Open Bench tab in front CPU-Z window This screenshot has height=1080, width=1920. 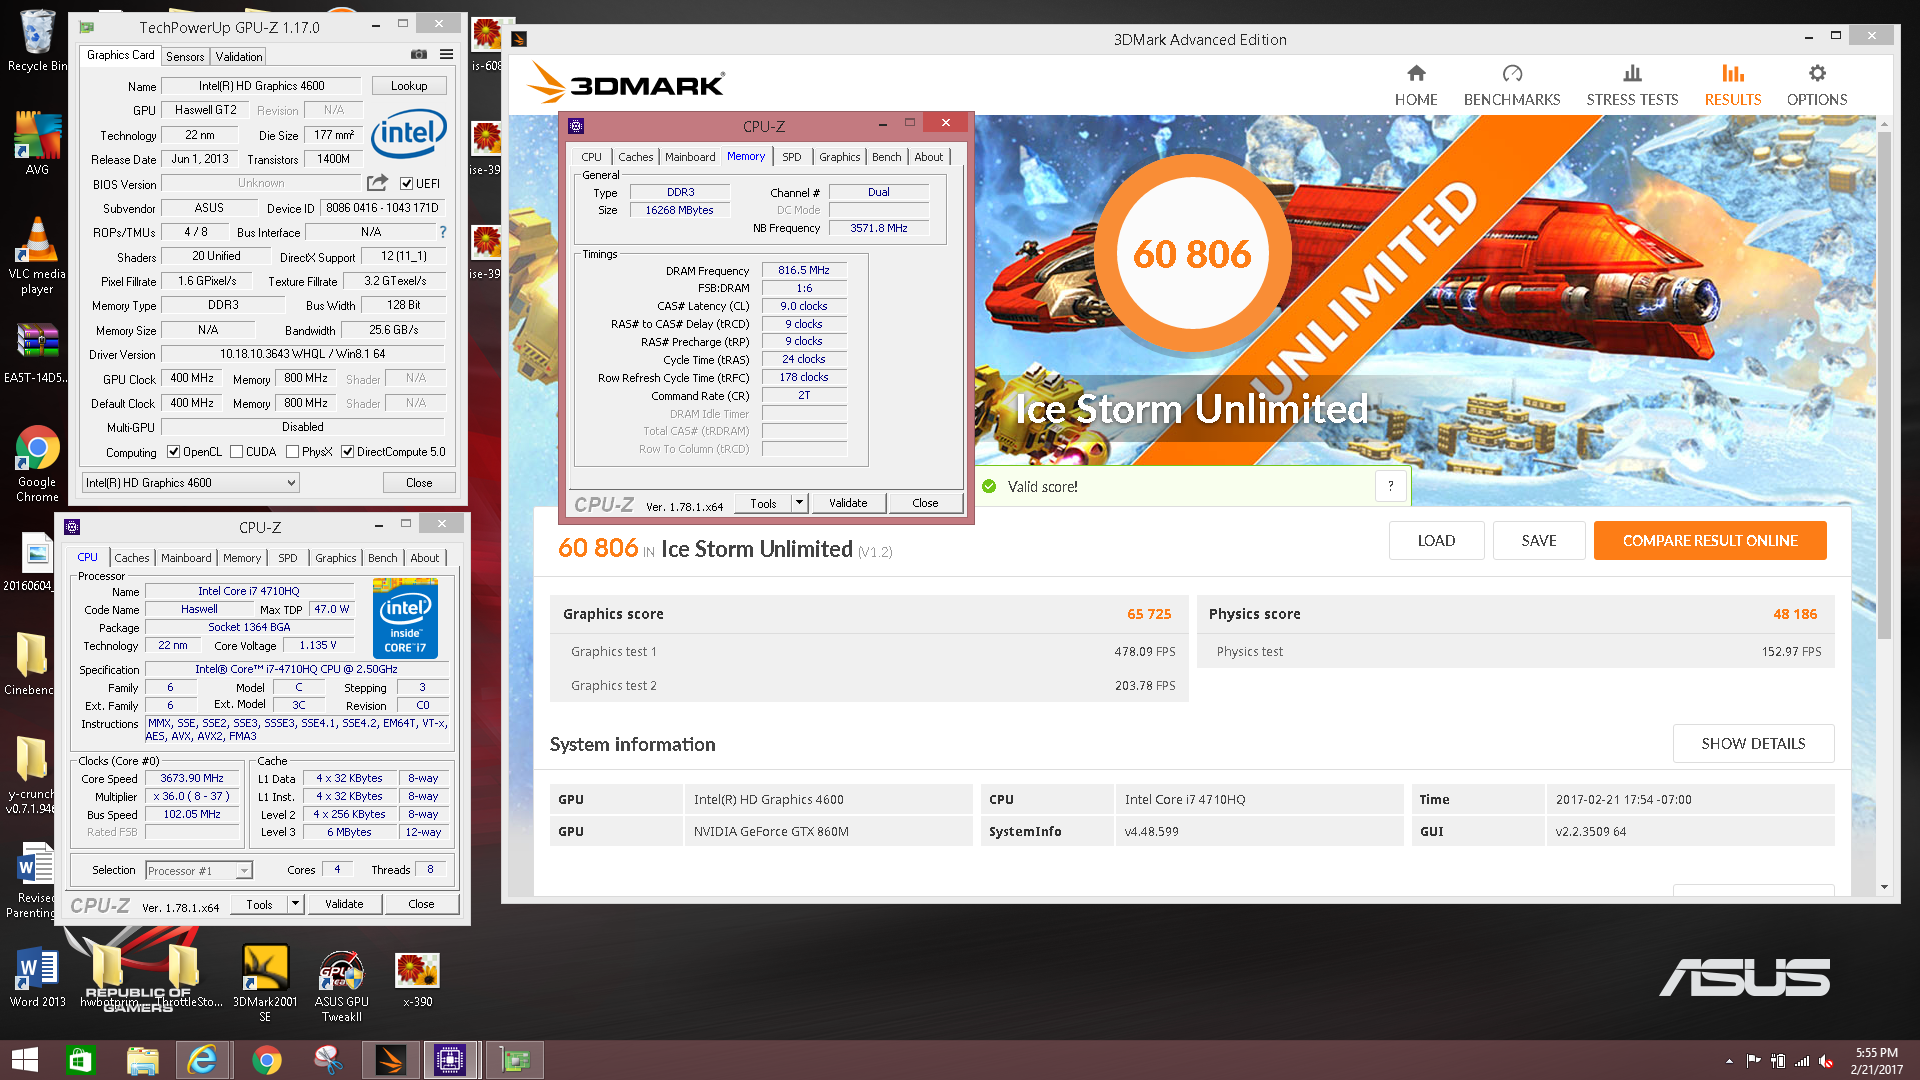(886, 157)
